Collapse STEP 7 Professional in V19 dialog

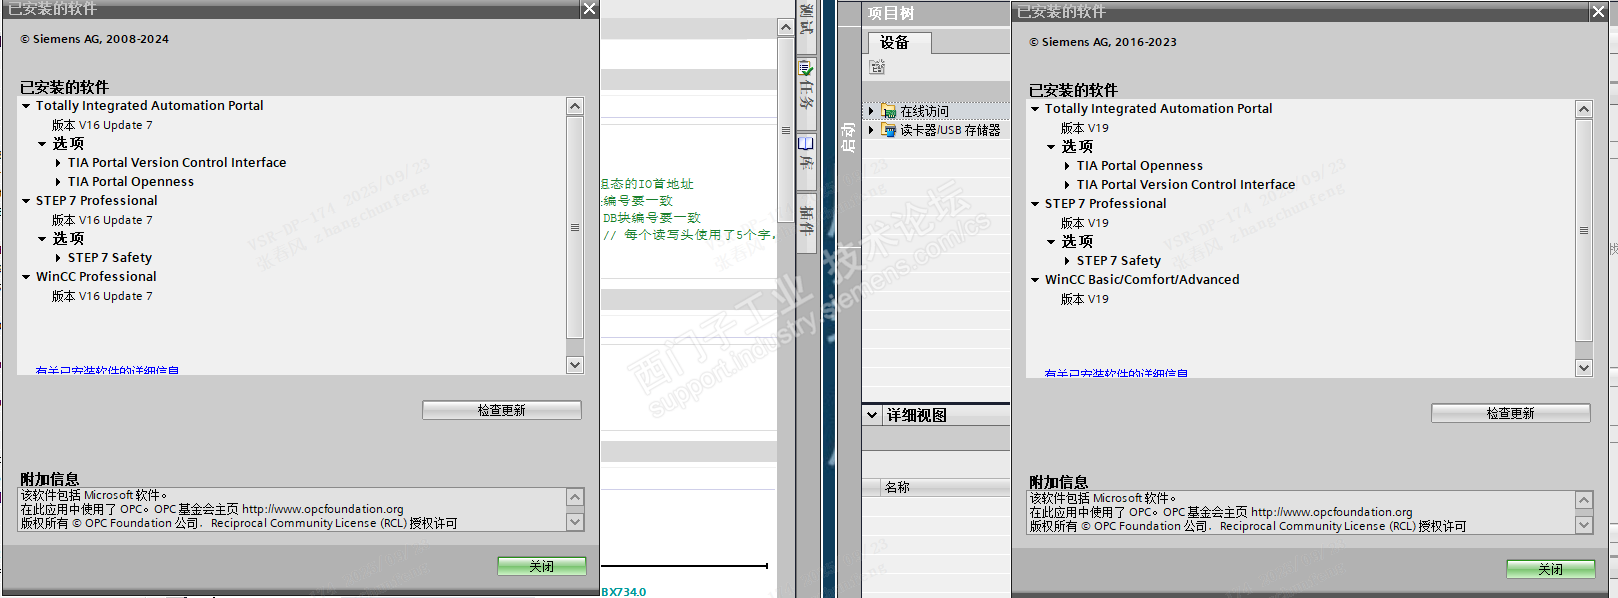(x=1035, y=204)
